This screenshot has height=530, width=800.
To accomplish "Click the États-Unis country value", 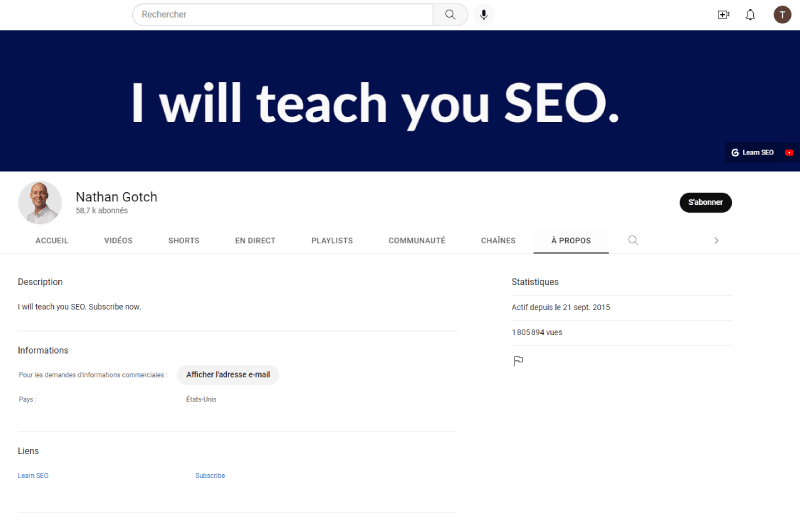I will coord(201,399).
